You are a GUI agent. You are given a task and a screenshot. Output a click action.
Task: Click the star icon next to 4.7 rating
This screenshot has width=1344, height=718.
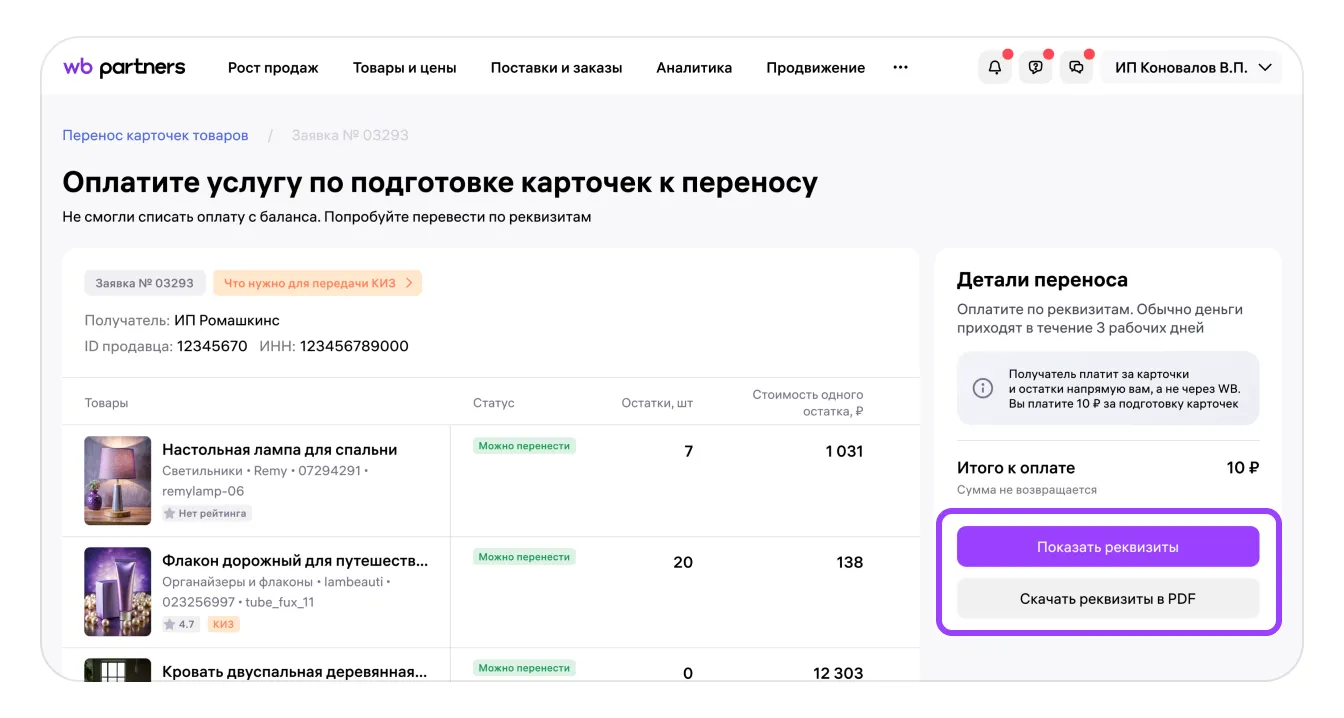point(170,624)
